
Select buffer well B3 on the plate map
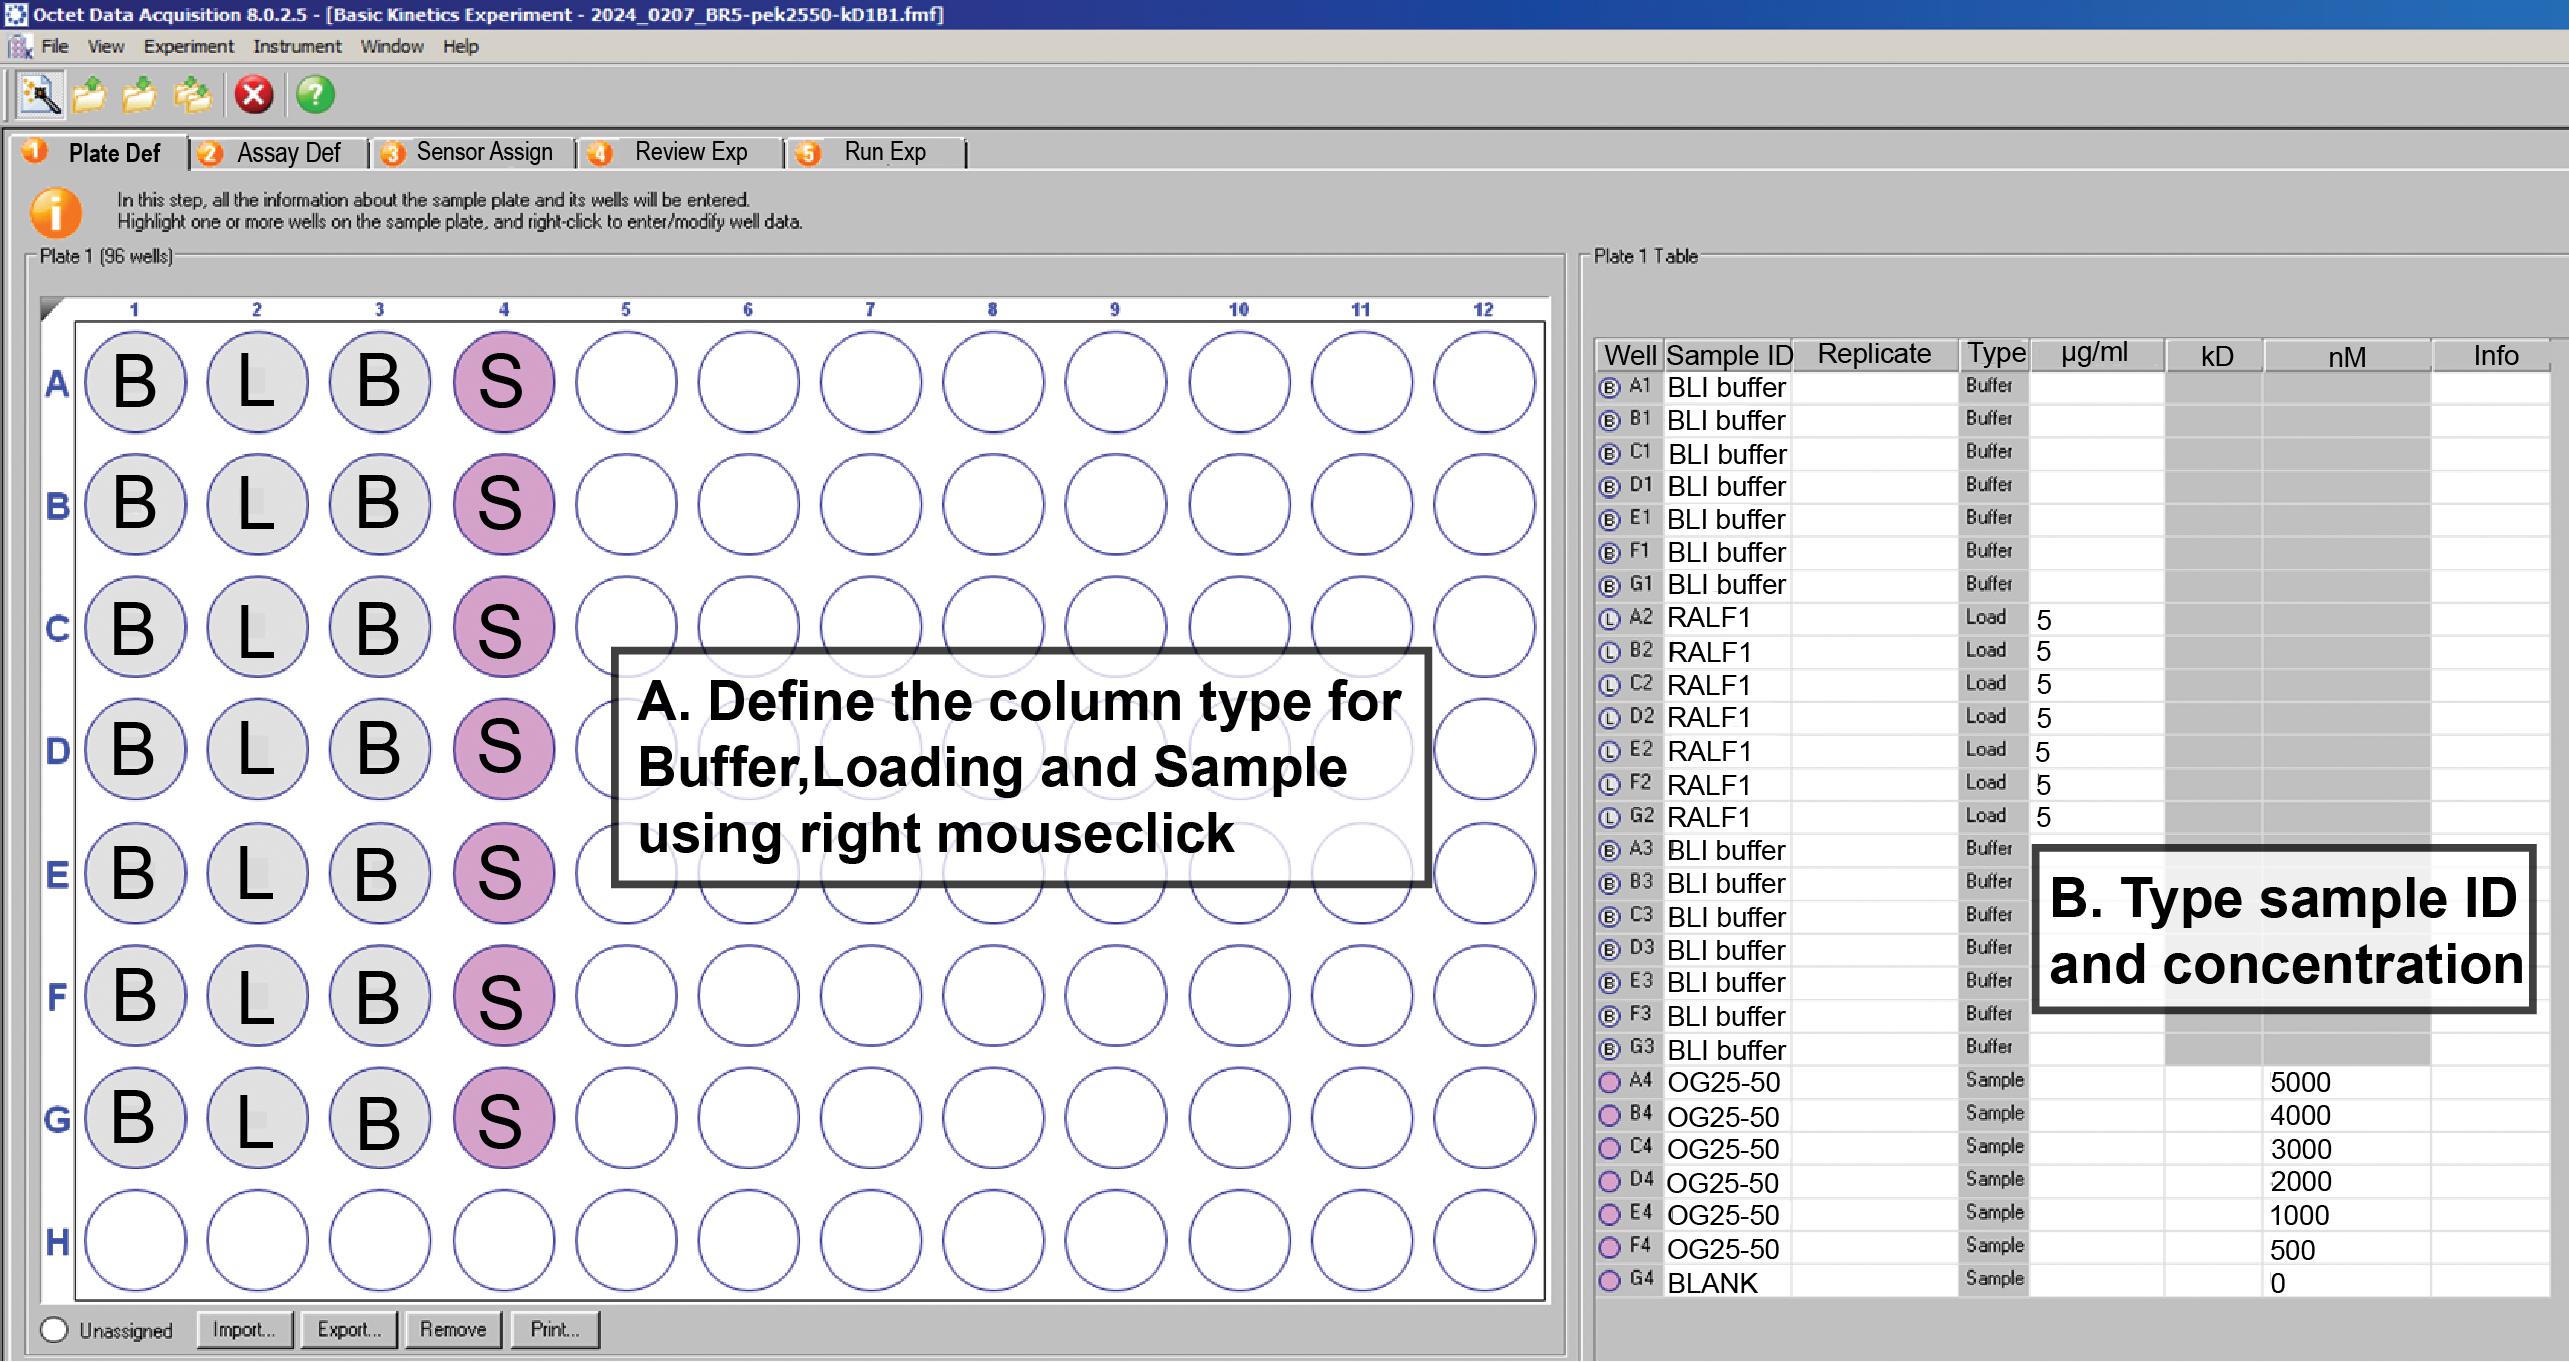[x=379, y=504]
